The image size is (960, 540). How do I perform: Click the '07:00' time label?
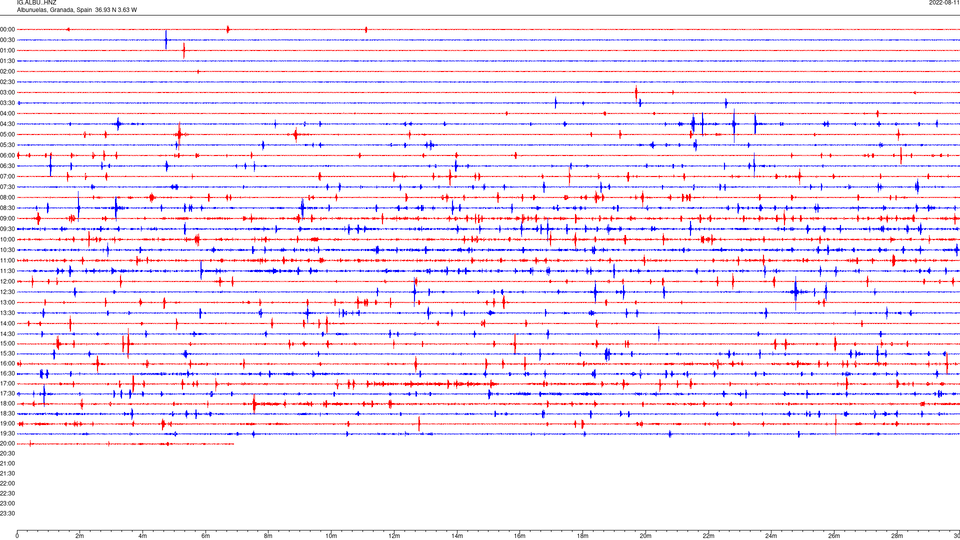8,176
